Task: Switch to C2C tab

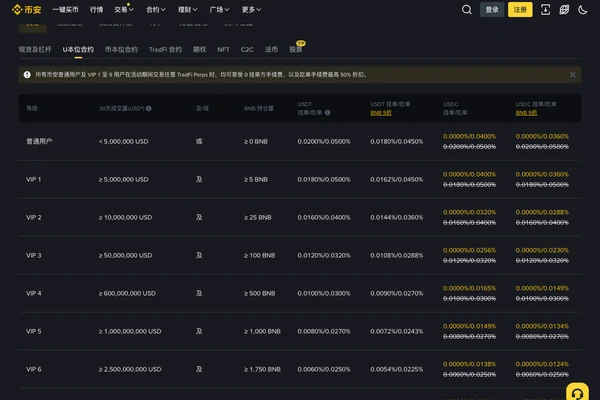Action: point(247,49)
